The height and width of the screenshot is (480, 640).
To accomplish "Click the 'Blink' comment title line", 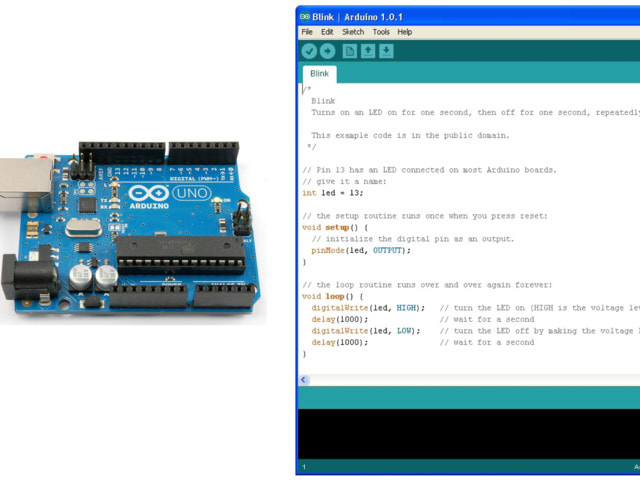I will pos(323,101).
